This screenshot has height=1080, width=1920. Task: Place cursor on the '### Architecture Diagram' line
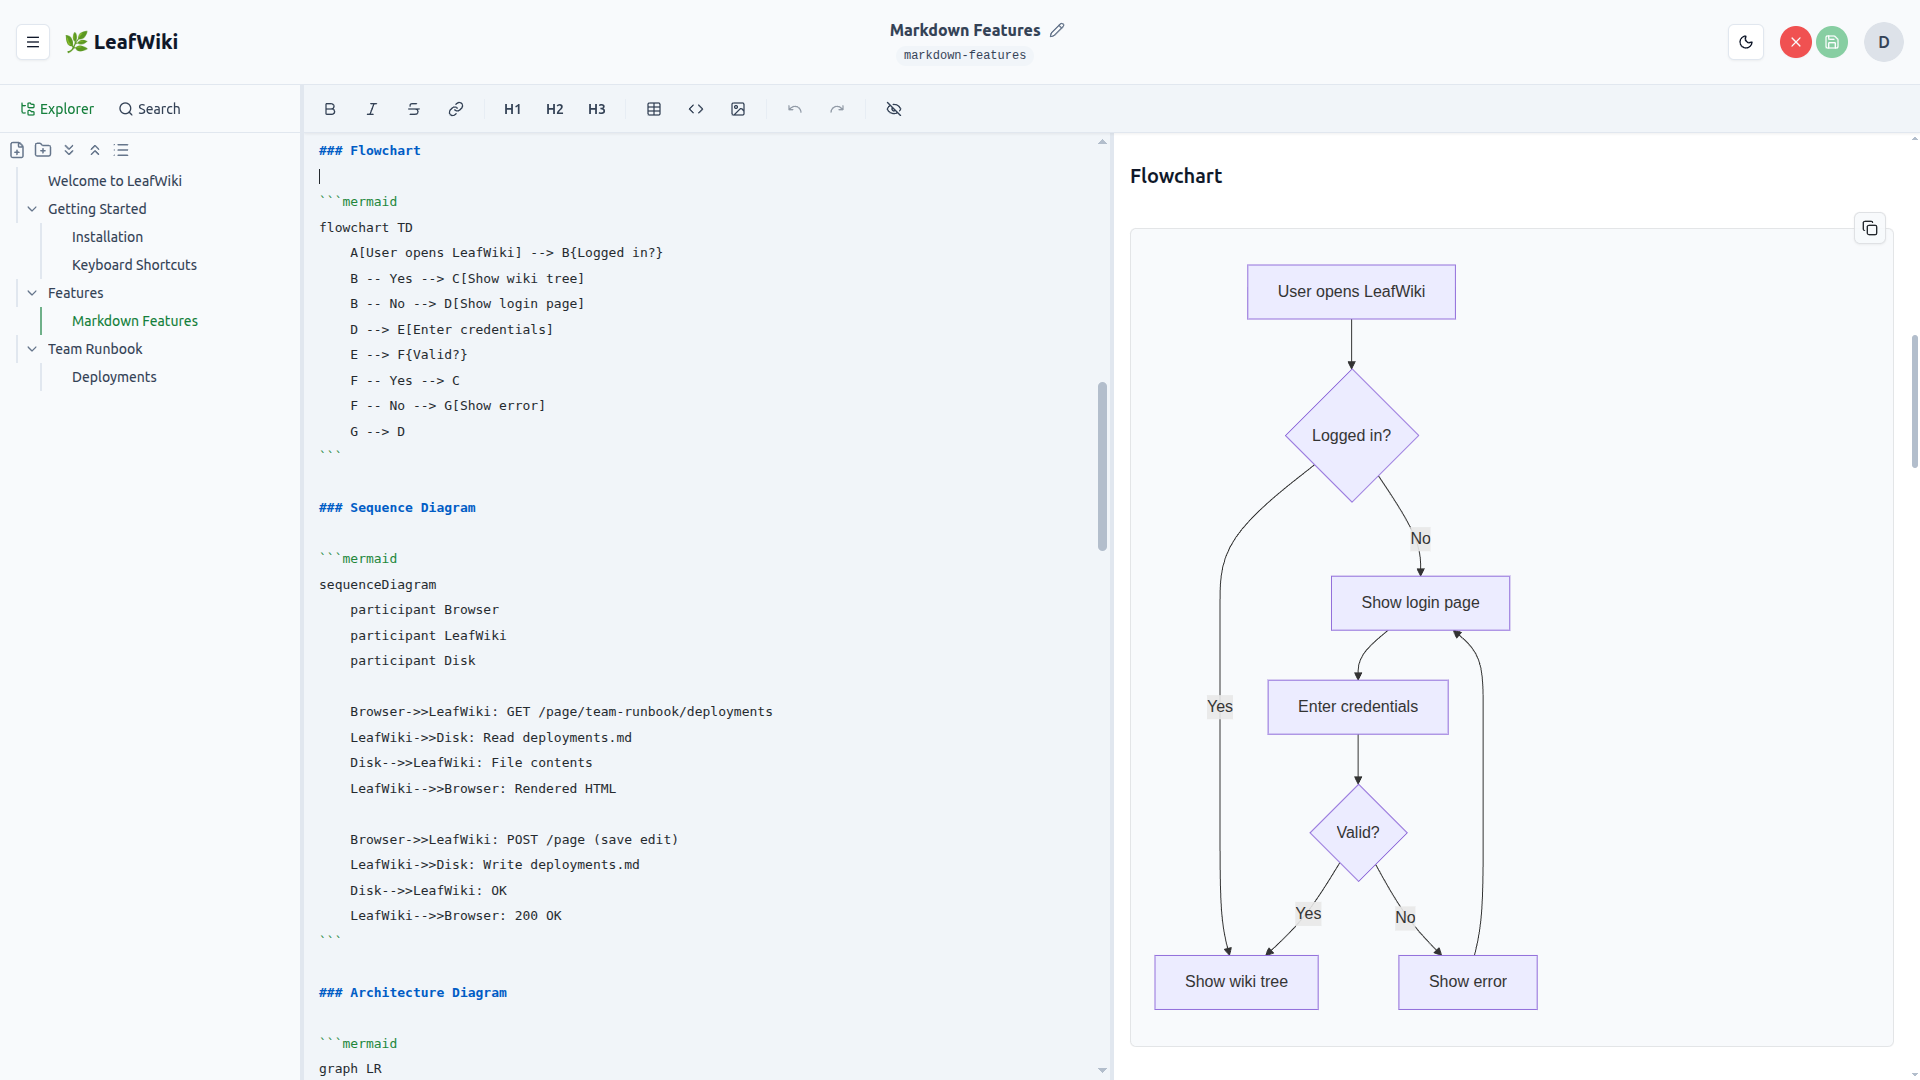click(413, 993)
